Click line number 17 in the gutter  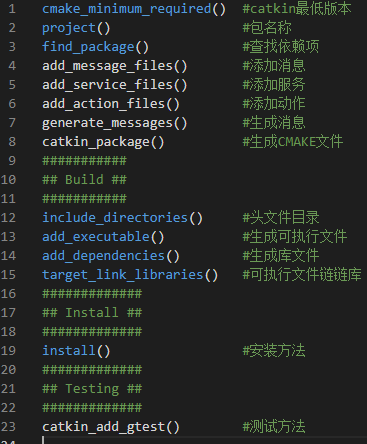click(8, 313)
